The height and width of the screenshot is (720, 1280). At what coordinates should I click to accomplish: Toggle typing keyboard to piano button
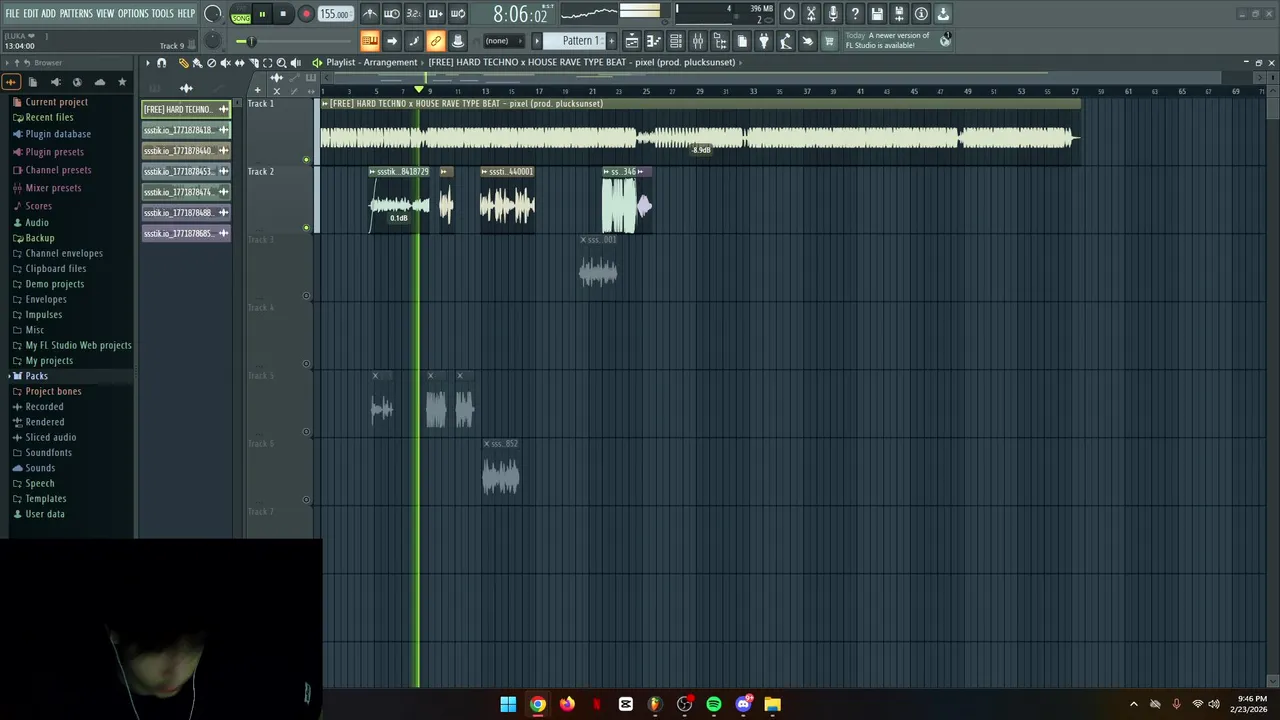pyautogui.click(x=370, y=41)
